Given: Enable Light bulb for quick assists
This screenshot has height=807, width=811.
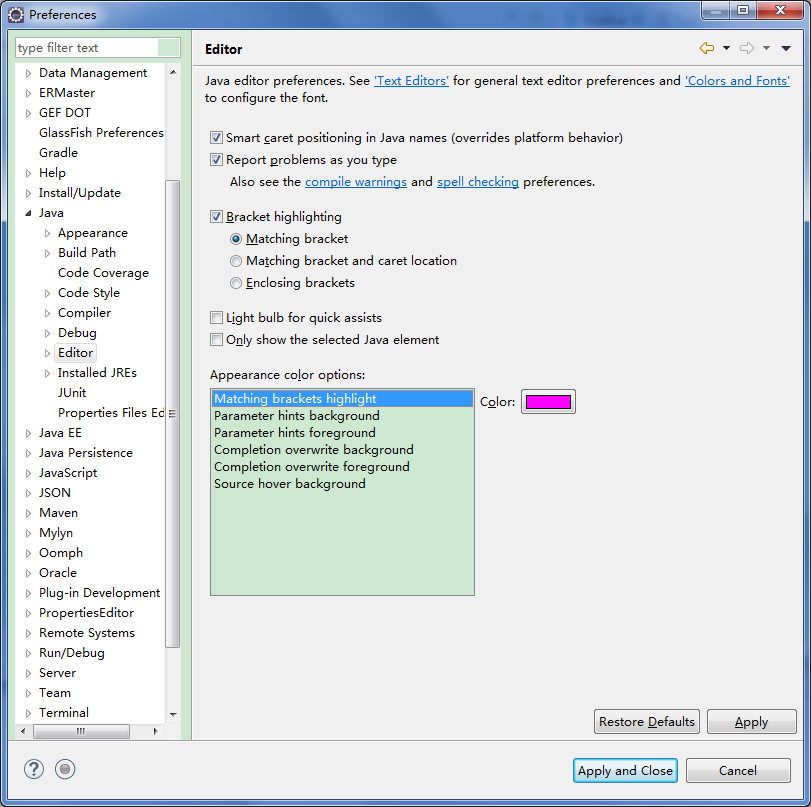Looking at the screenshot, I should (x=216, y=318).
